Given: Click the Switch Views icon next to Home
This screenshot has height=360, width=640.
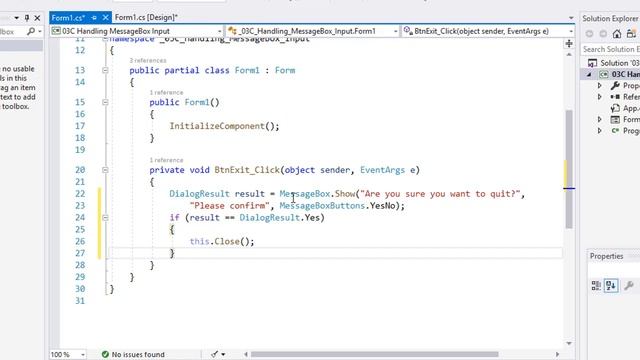Looking at the screenshot, I should tap(631, 34).
